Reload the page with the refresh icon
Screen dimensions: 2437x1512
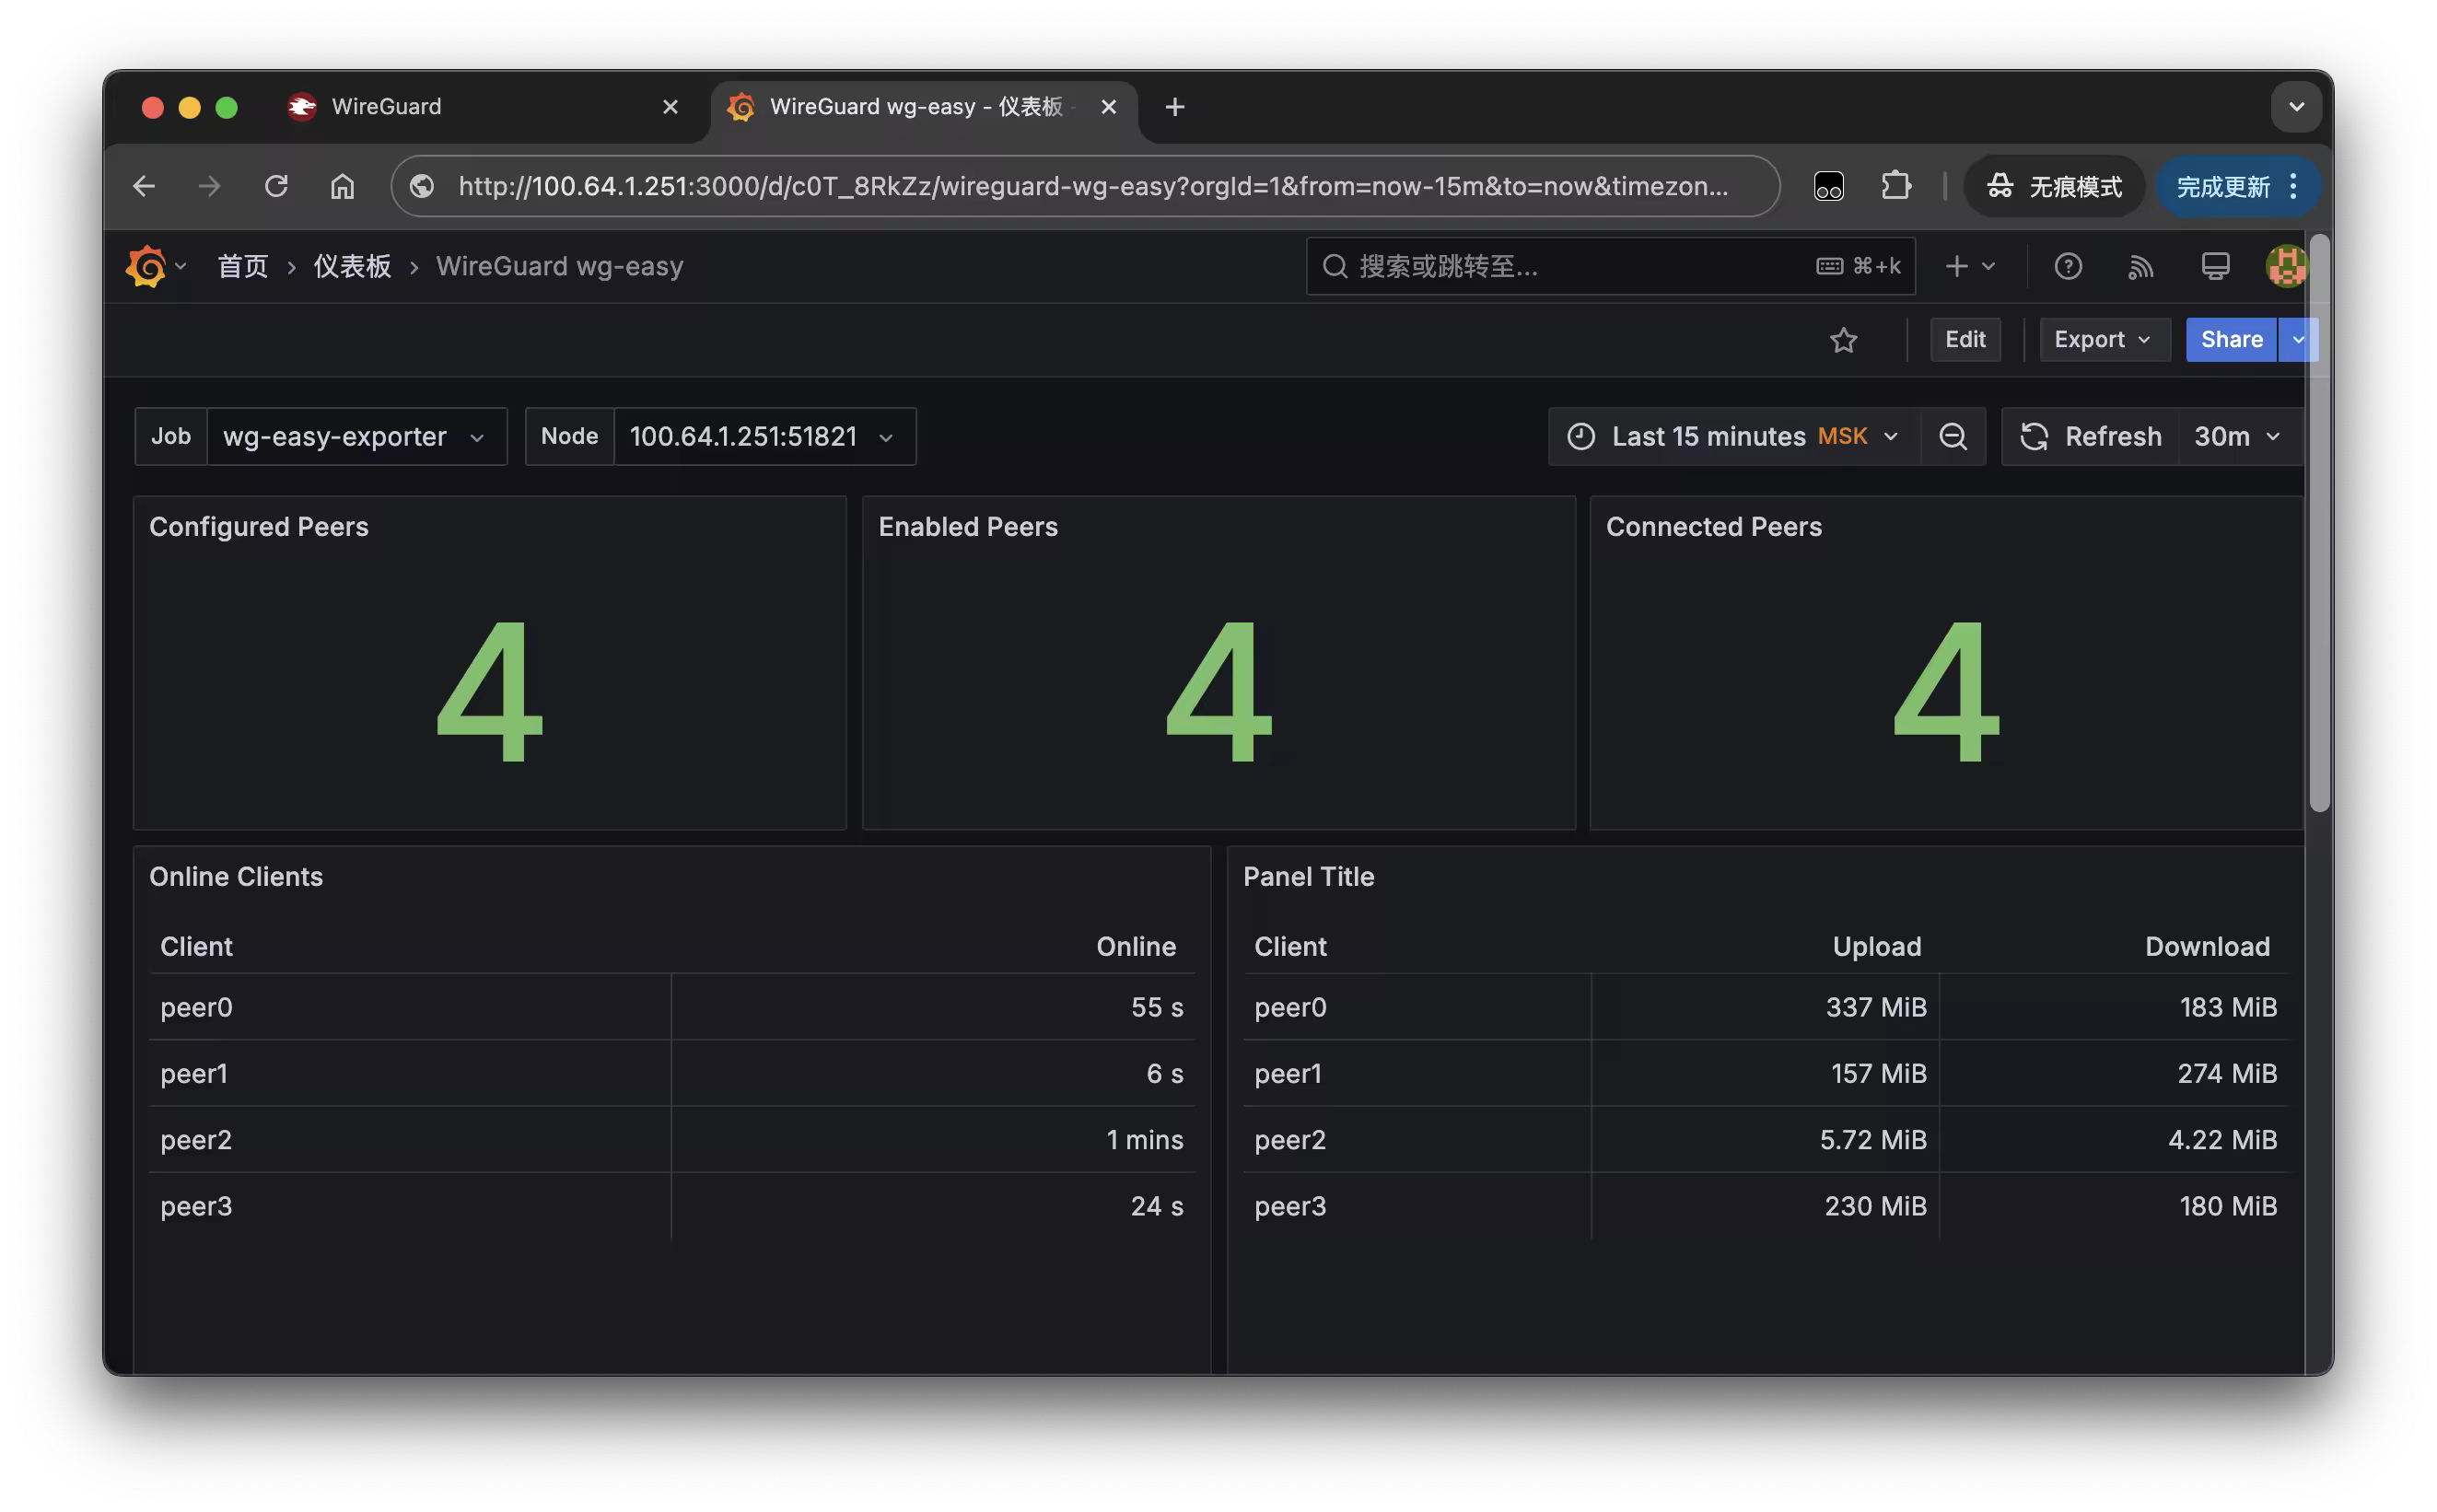tap(276, 186)
